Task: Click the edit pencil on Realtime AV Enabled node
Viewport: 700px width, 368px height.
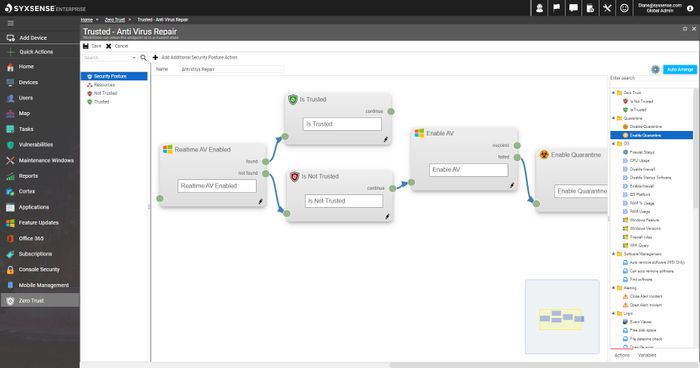Action: (260, 201)
